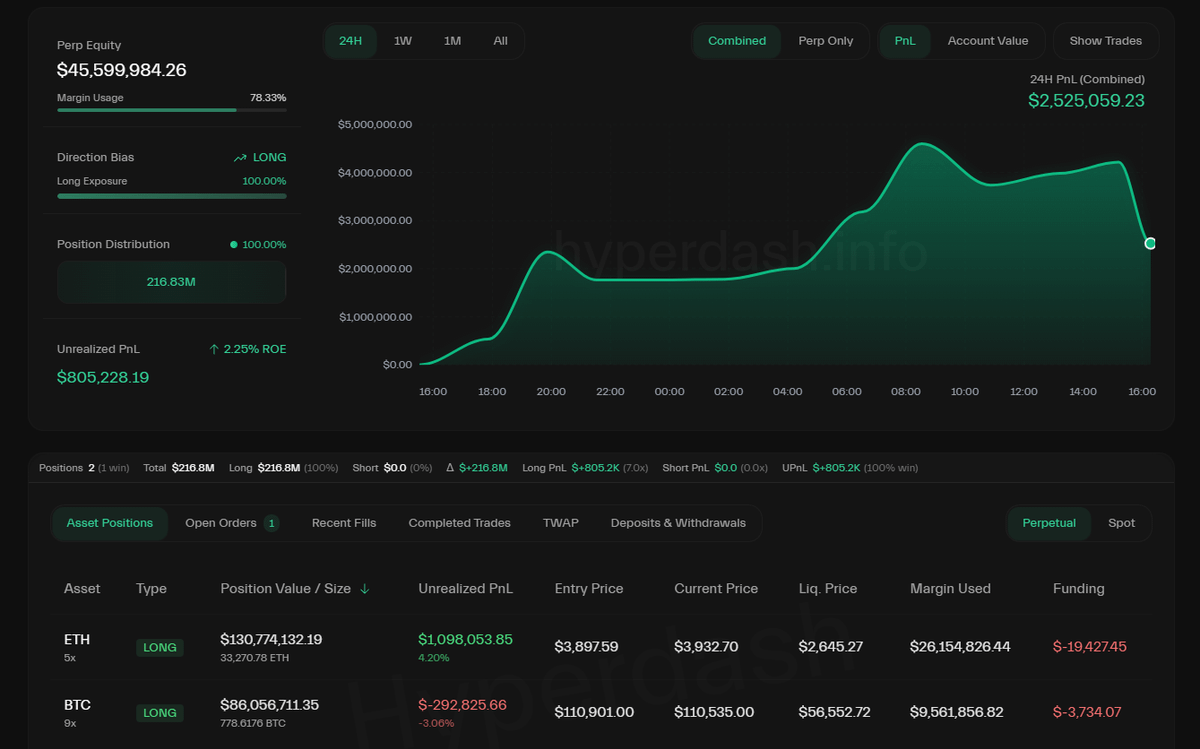Click the 16:00 timestamp on the chart axis
This screenshot has height=749, width=1200.
433,391
